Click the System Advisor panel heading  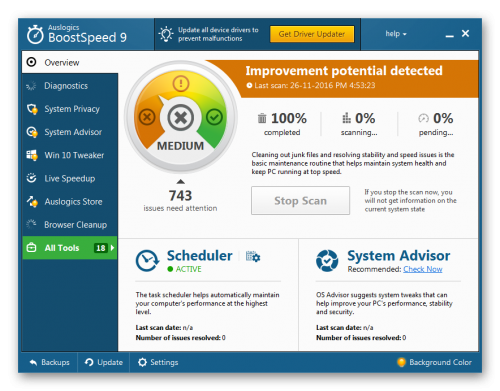399,256
